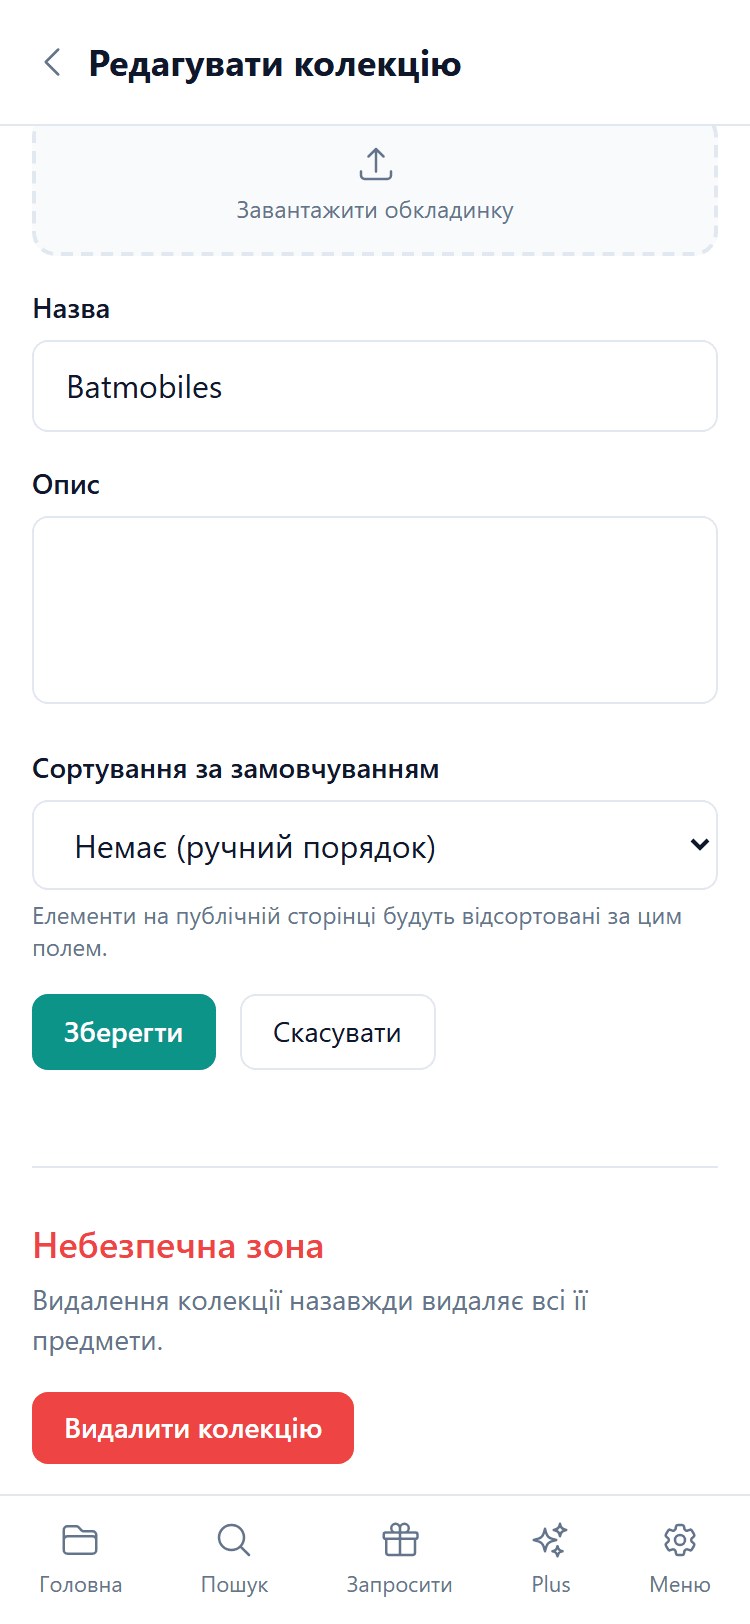Switch to the Пошук nav item
The width and height of the screenshot is (750, 1624).
(x=233, y=1556)
